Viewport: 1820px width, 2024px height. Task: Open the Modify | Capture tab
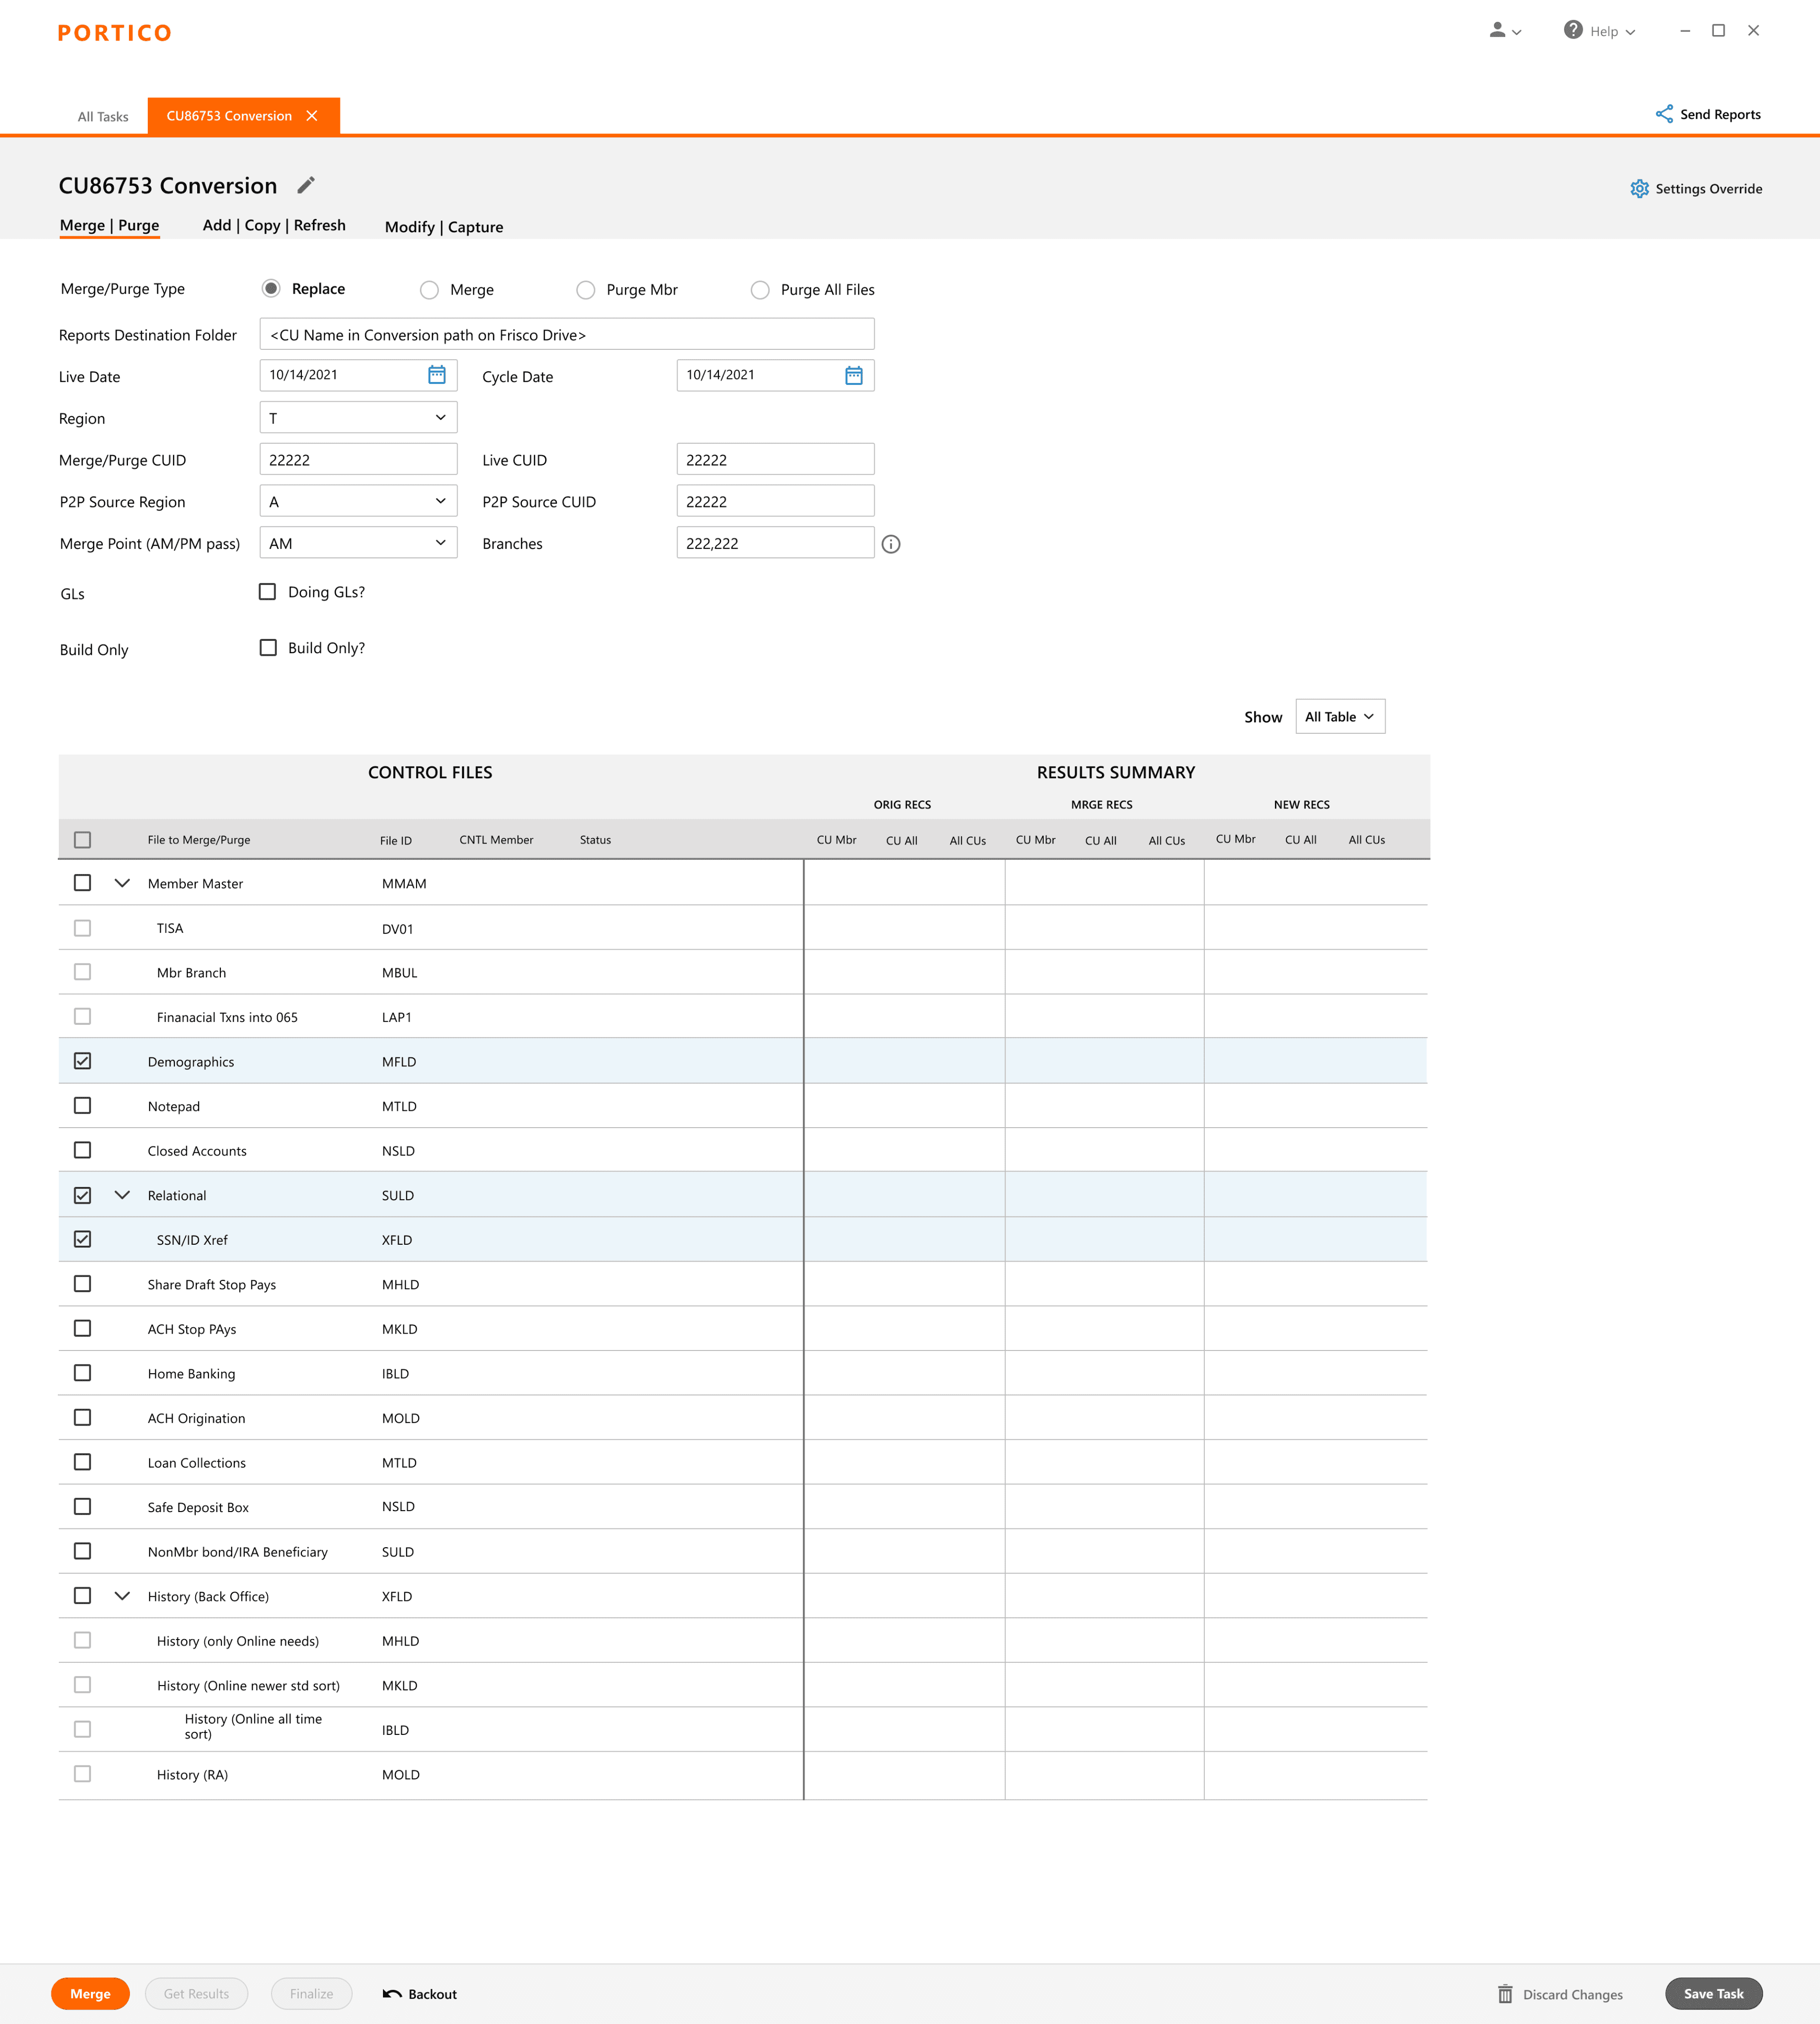(x=444, y=227)
